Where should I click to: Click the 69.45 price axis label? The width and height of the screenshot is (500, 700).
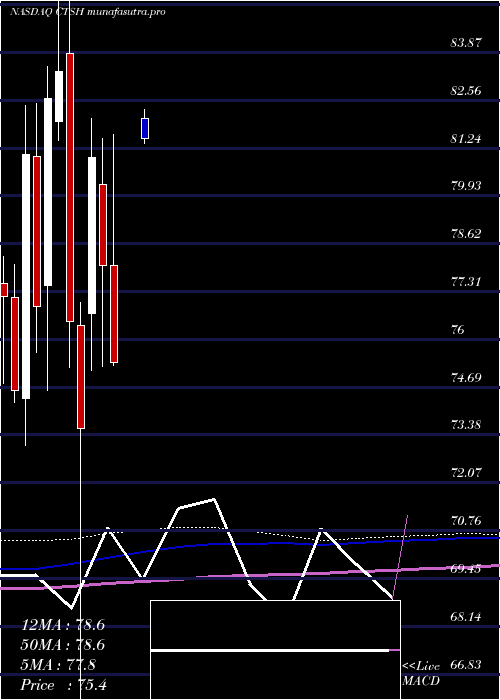coord(466,569)
